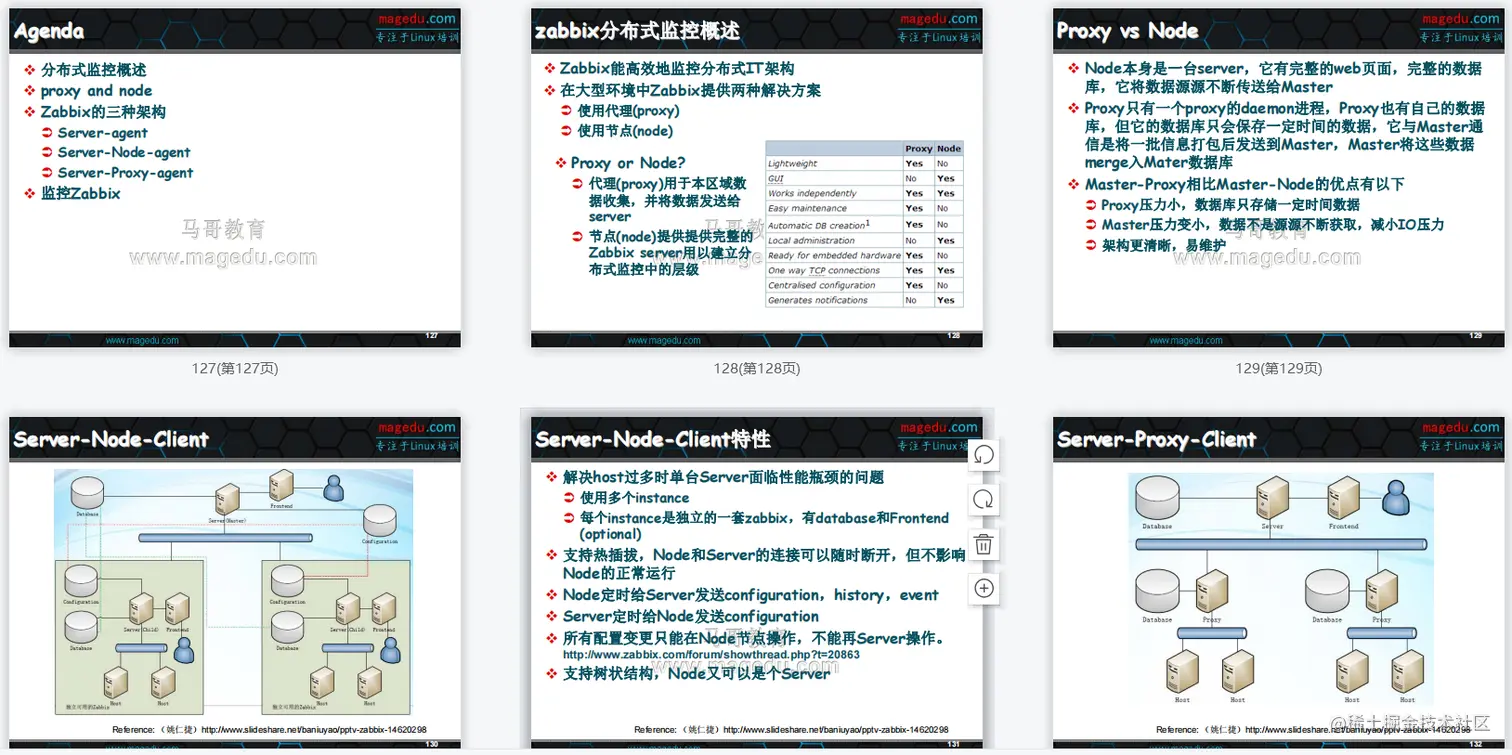Click '使用多个instance' bullet text
The width and height of the screenshot is (1512, 755).
tap(635, 498)
